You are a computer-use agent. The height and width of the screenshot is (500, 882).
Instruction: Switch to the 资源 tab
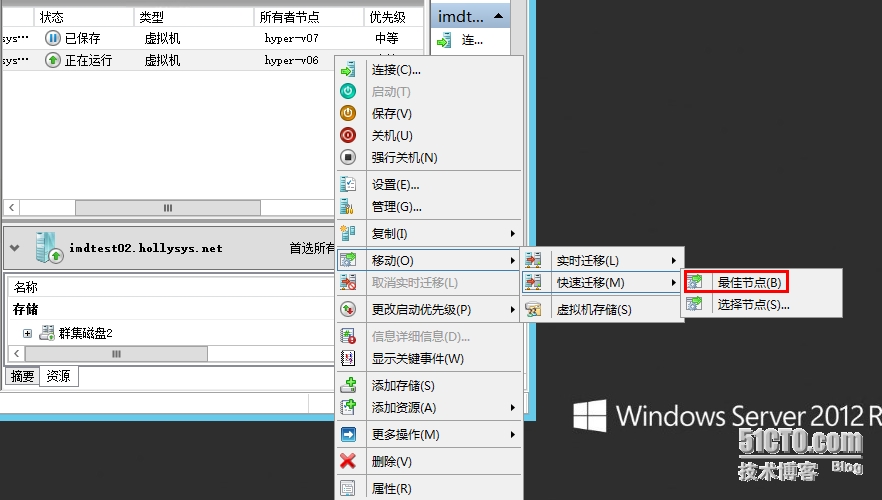click(58, 376)
